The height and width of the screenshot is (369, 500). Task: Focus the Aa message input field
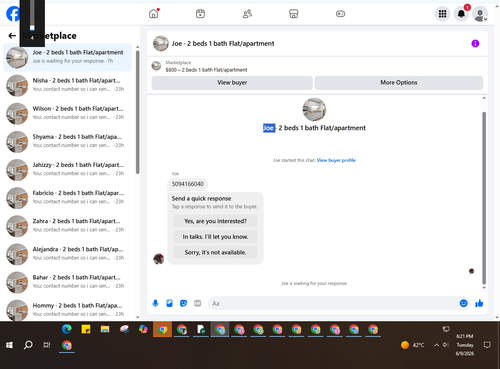click(333, 303)
